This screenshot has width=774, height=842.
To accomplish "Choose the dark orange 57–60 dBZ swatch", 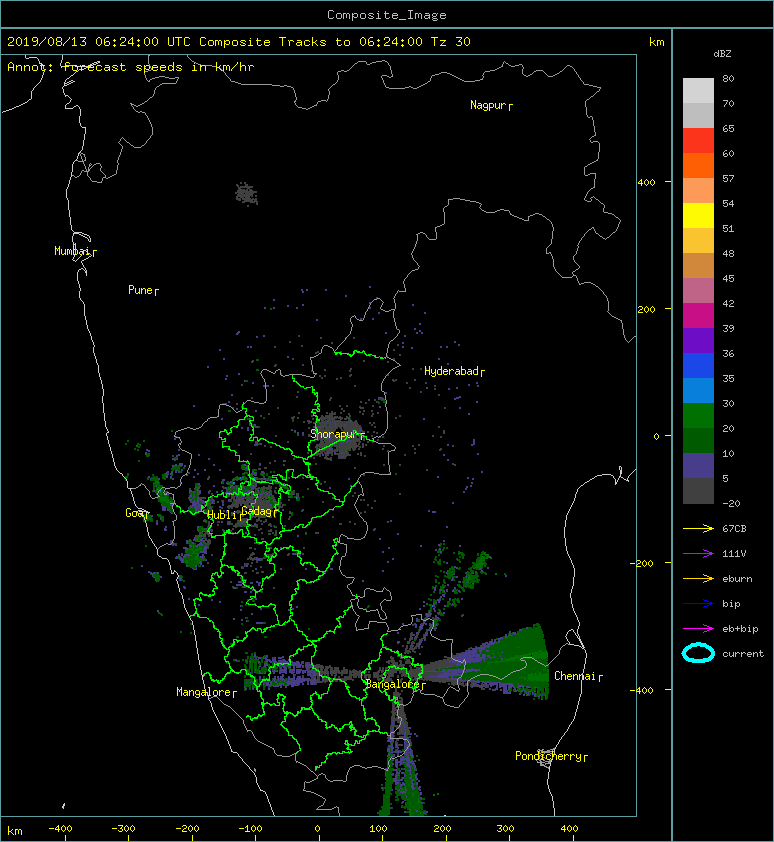I will coord(698,165).
